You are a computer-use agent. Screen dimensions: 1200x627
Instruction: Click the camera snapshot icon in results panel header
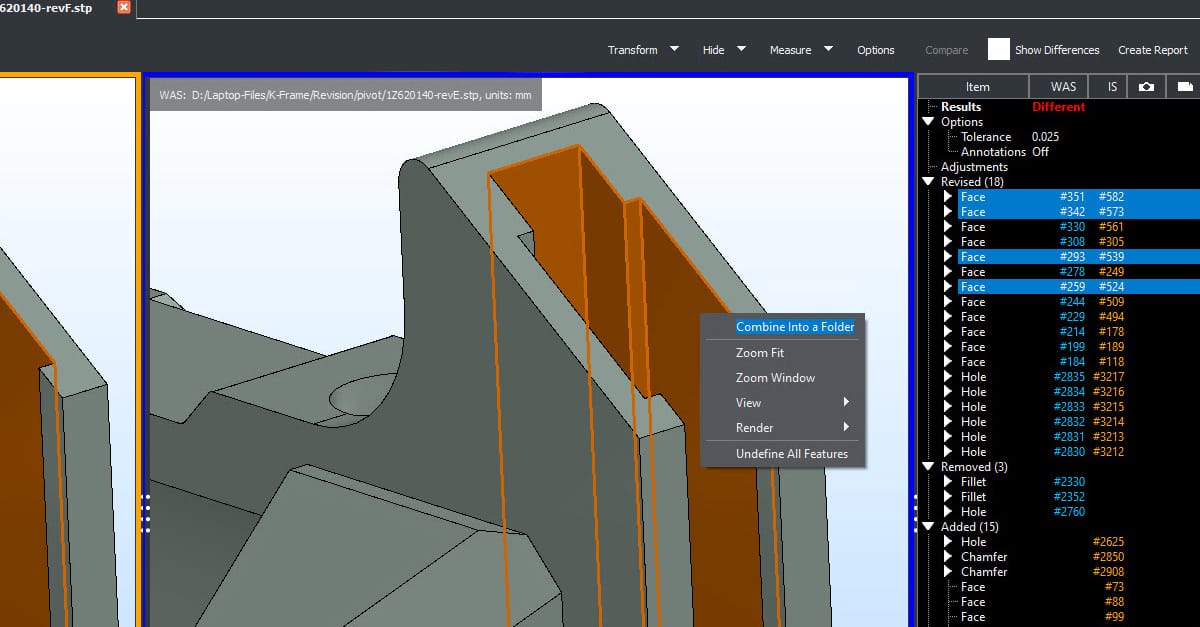coord(1146,86)
